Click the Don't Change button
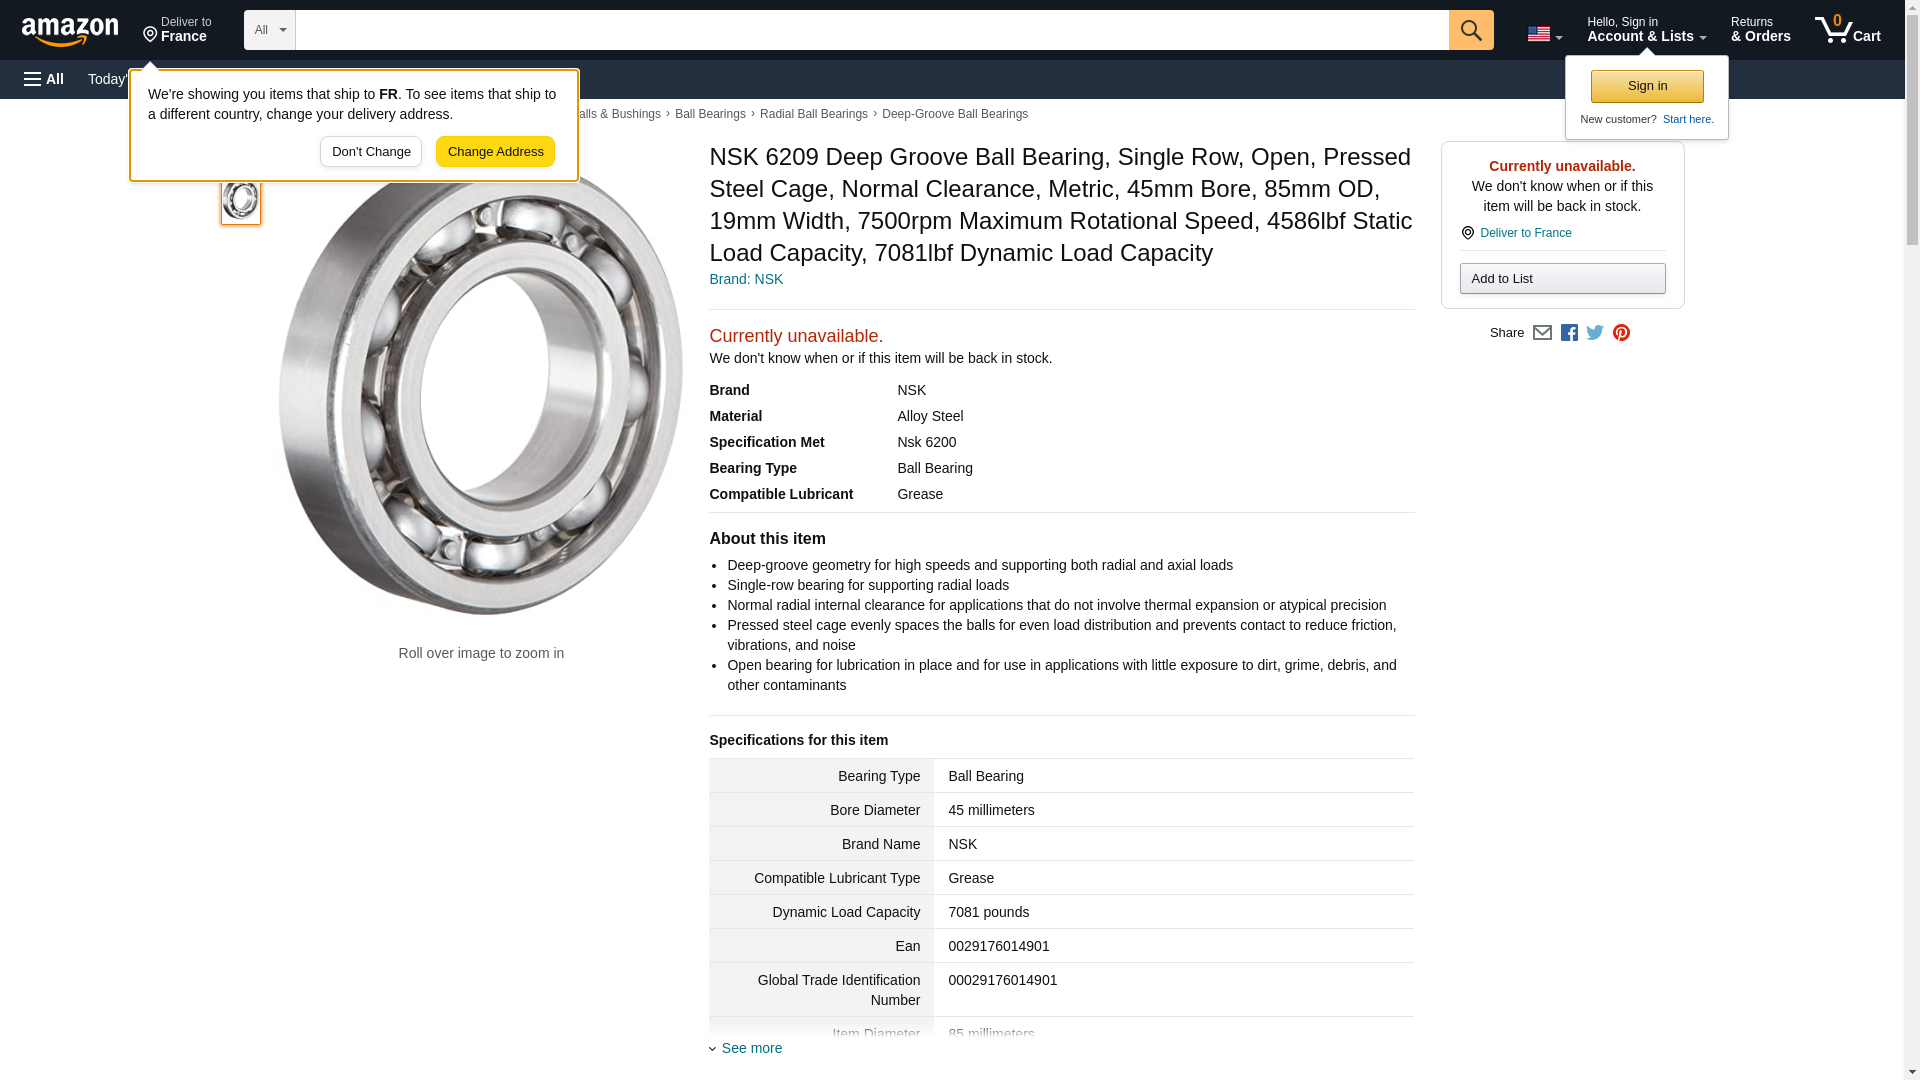 pos(371,152)
